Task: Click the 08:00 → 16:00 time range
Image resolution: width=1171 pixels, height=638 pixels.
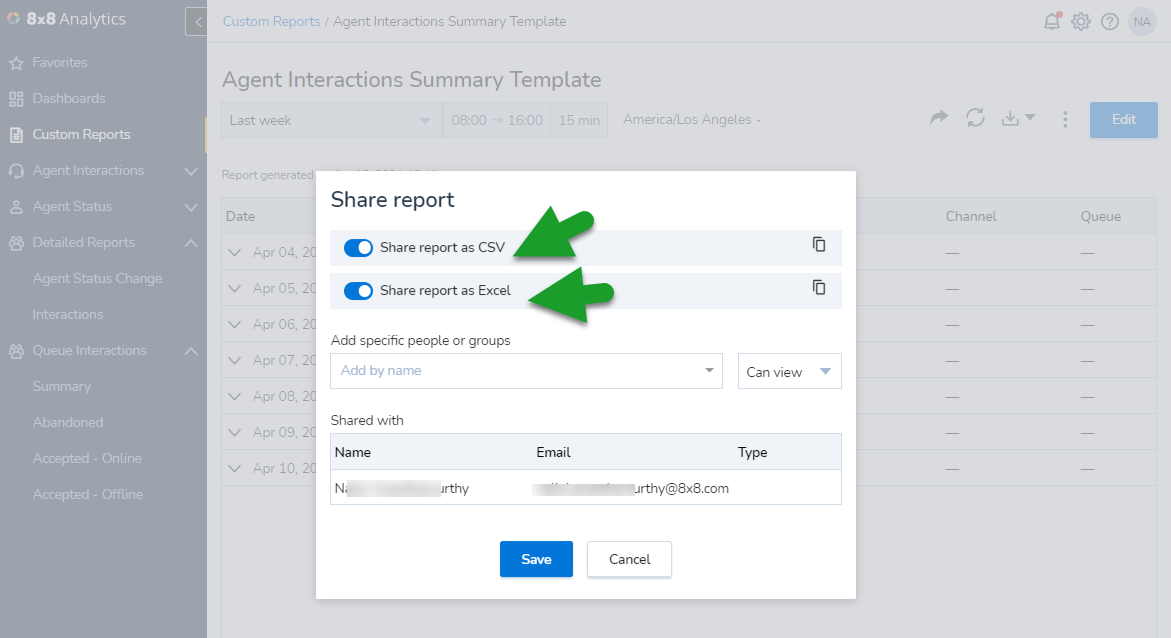Action: (x=497, y=120)
